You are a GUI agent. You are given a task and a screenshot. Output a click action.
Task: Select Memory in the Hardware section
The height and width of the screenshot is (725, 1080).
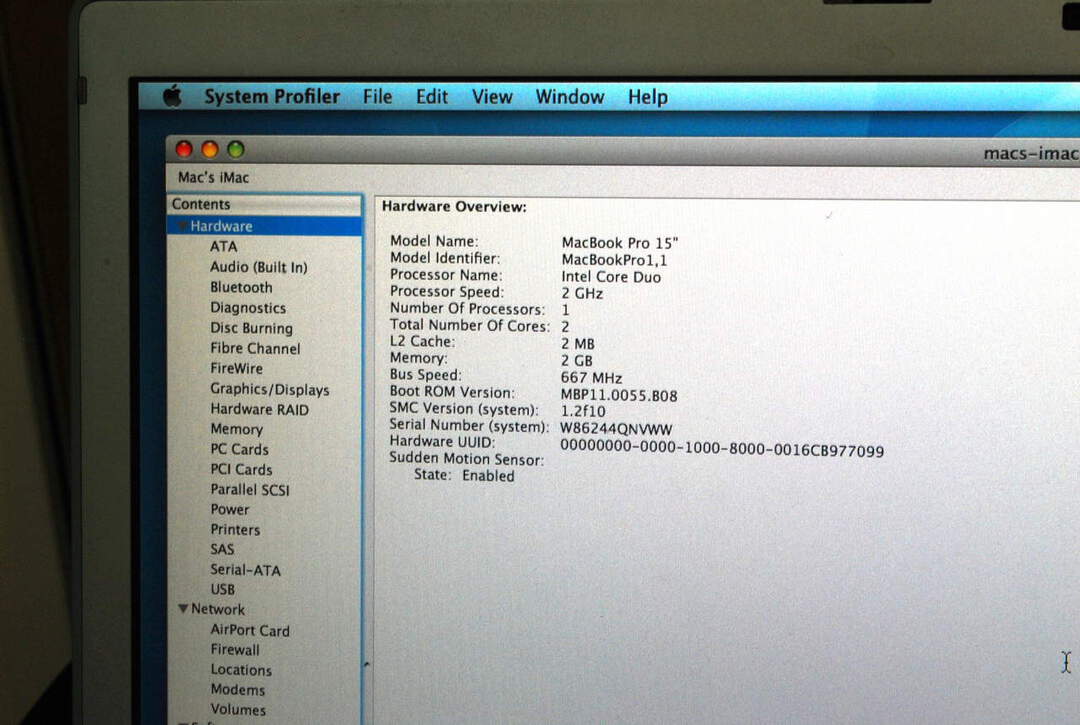click(236, 429)
